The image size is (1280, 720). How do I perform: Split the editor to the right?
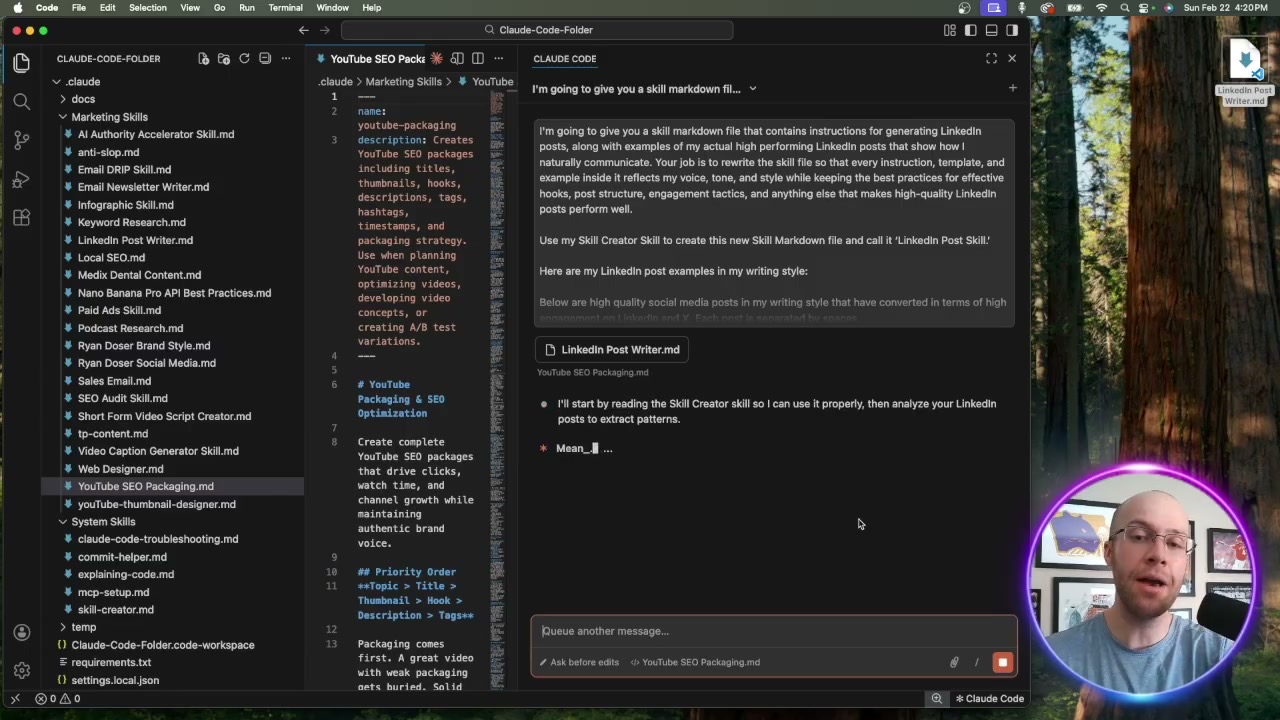(478, 59)
